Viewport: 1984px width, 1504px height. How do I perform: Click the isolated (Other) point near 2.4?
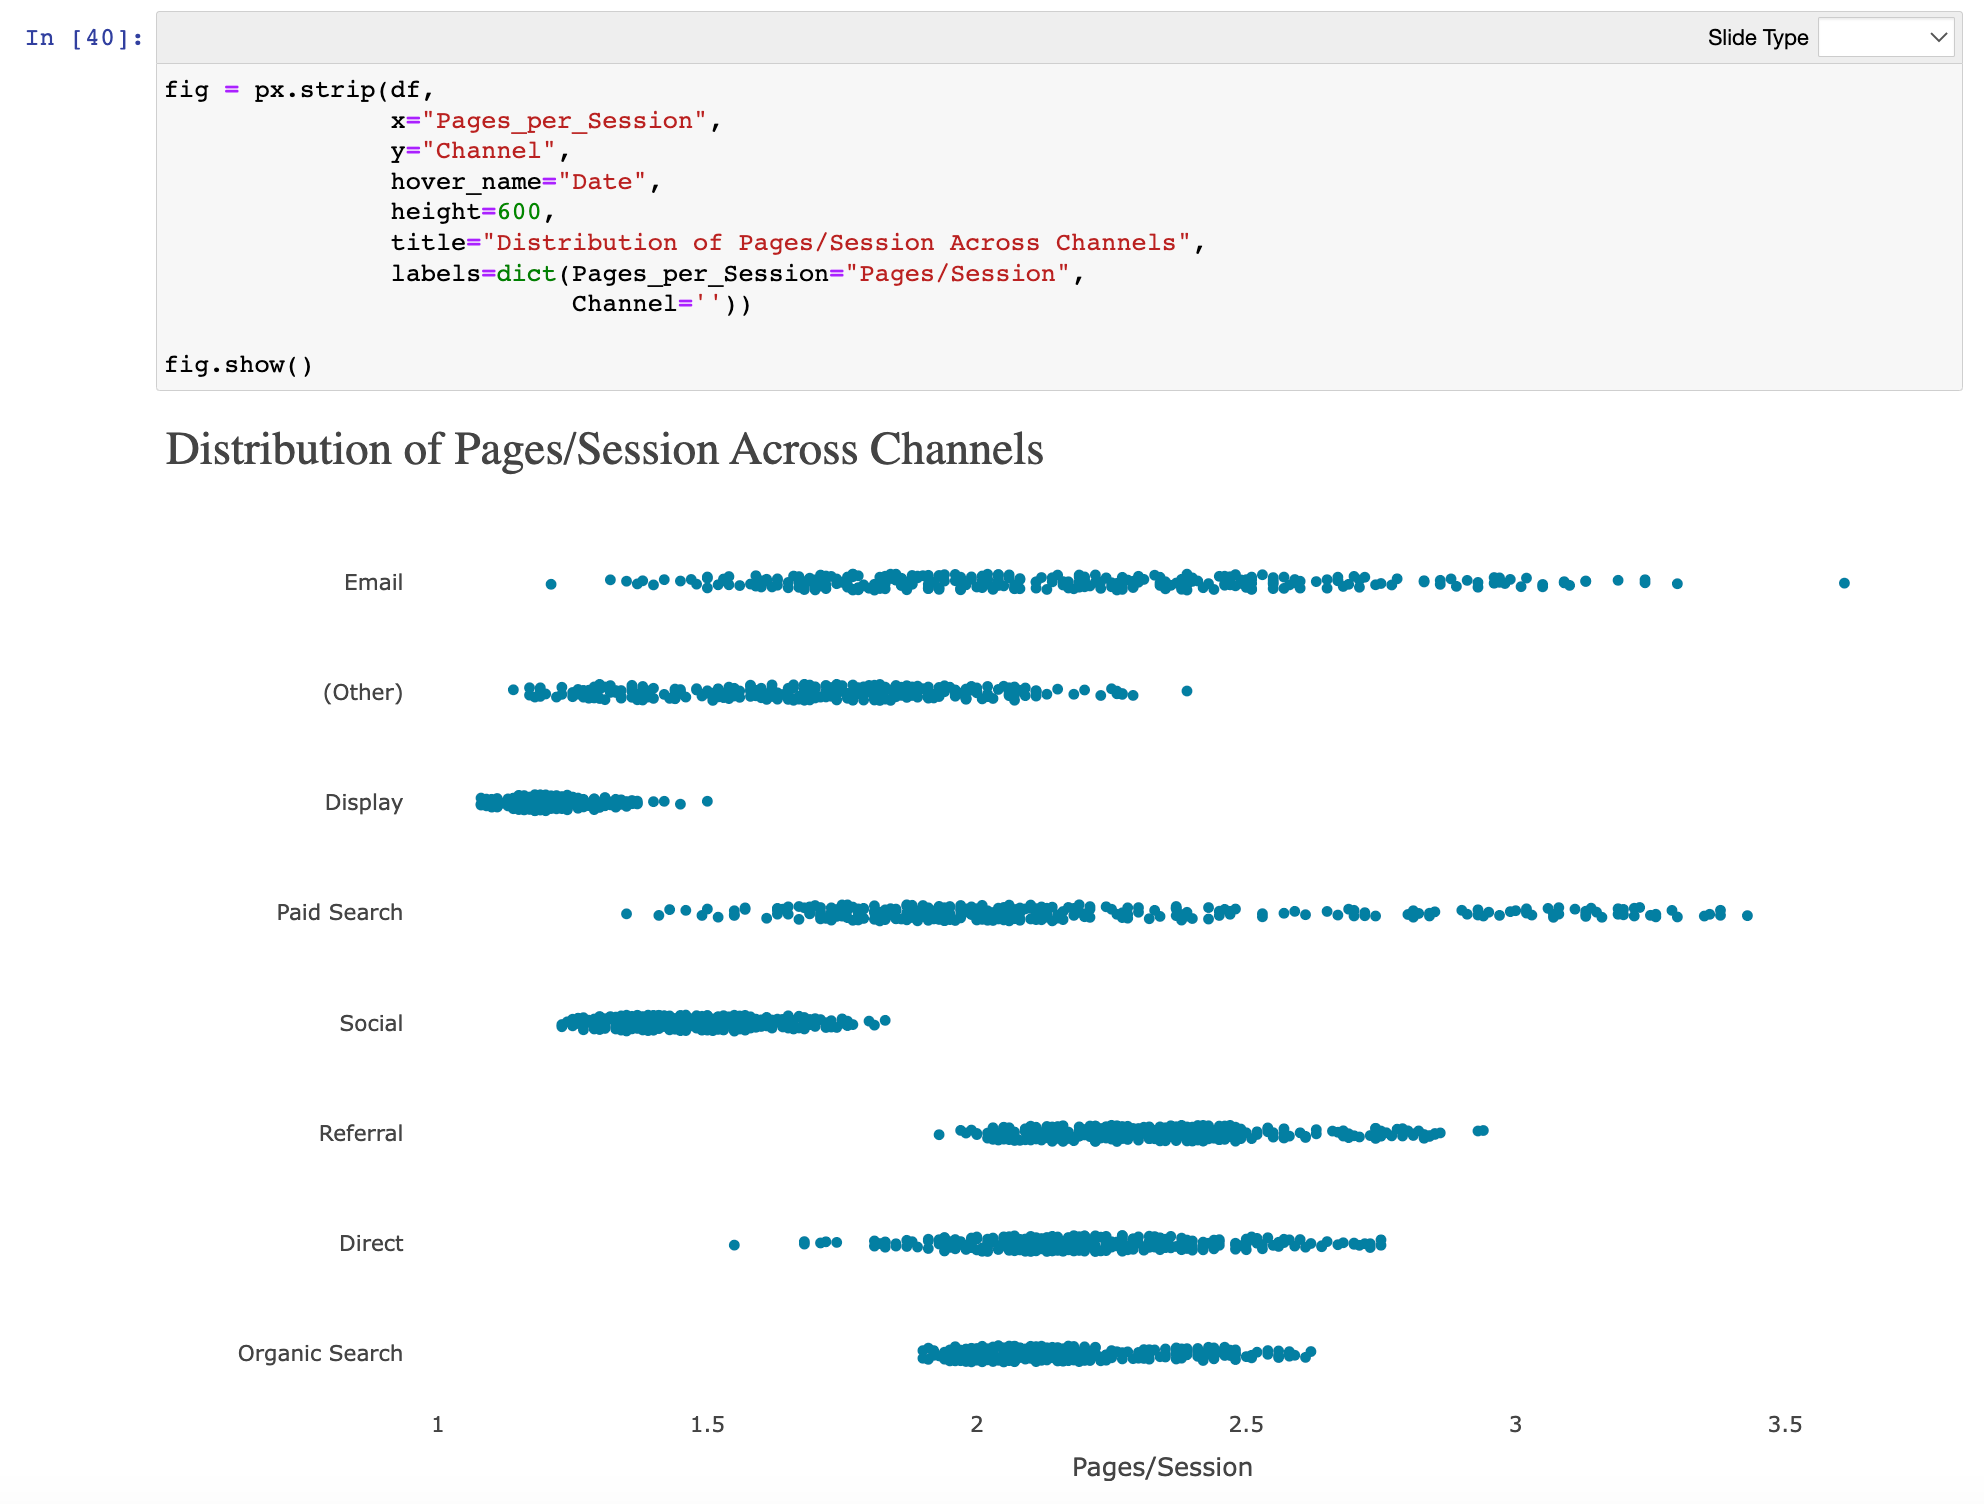click(x=1187, y=691)
